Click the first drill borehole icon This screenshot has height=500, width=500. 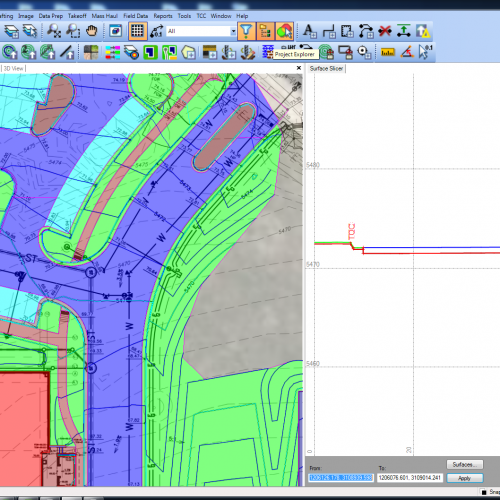(229, 52)
